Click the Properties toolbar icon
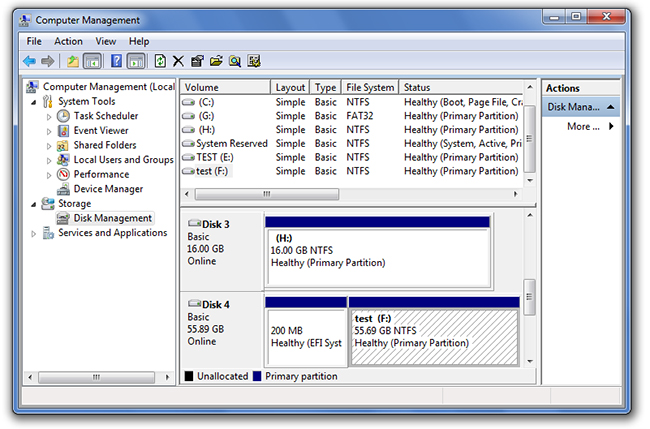This screenshot has height=429, width=650. (197, 61)
